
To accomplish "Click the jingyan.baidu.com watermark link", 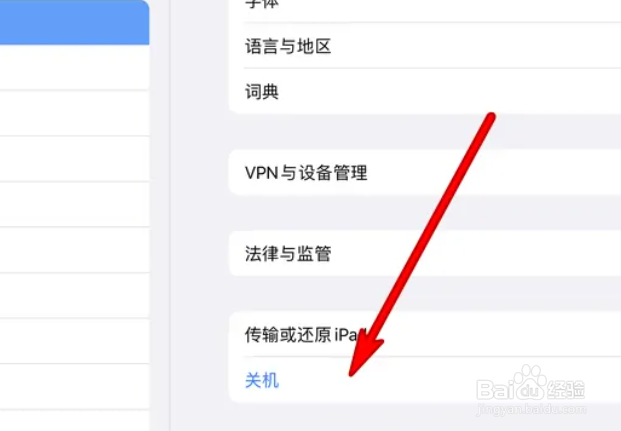I will pos(531,409).
